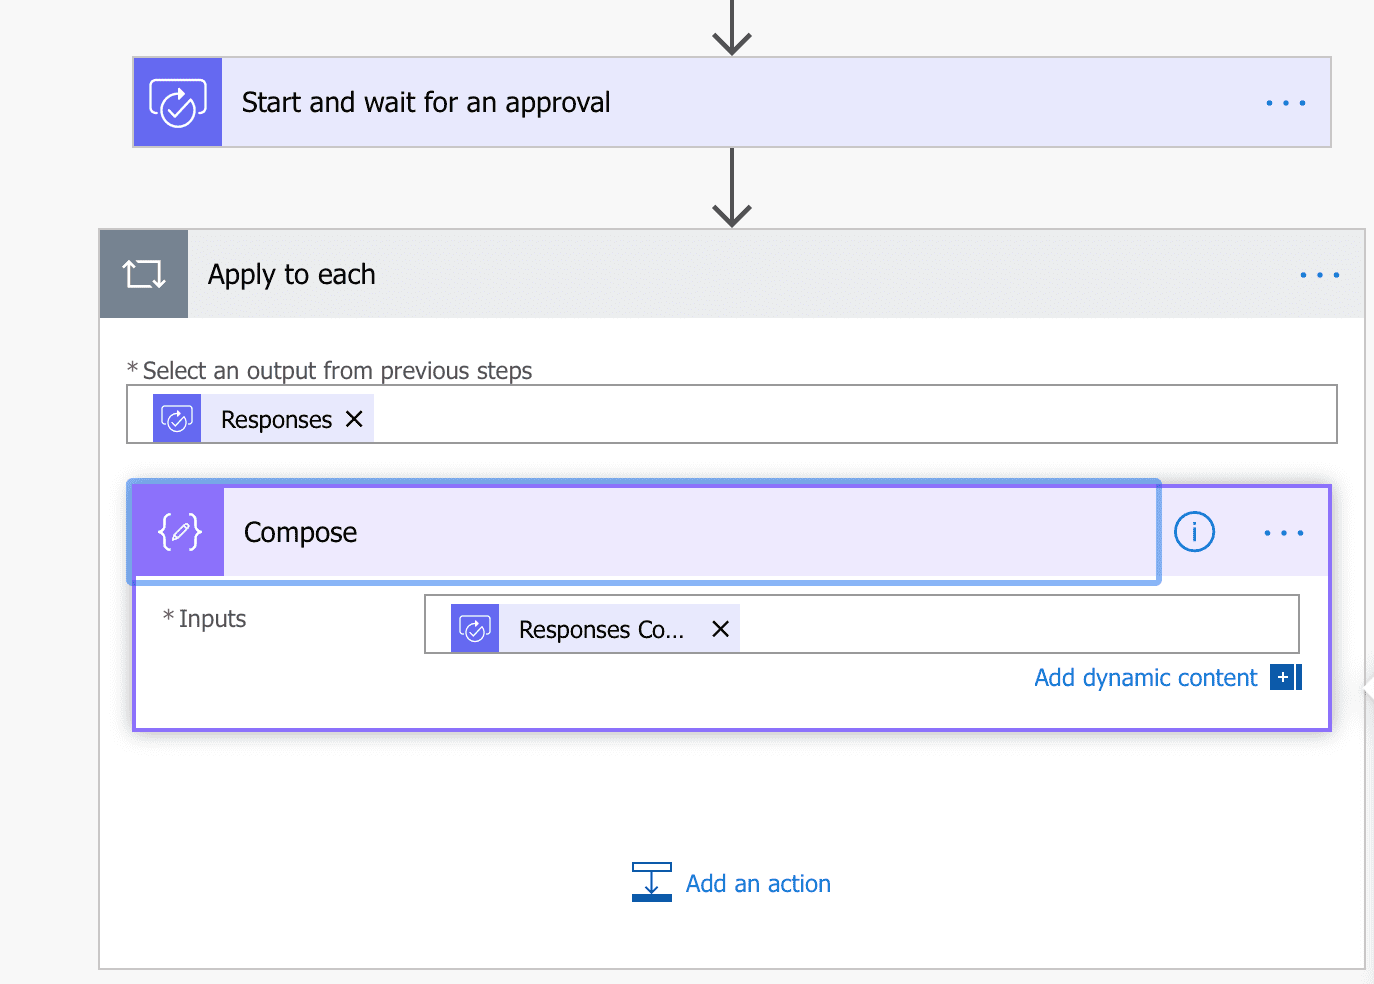Collapse the Start and wait for an approval card
Viewport: 1374px width, 984px height.
pos(640,102)
